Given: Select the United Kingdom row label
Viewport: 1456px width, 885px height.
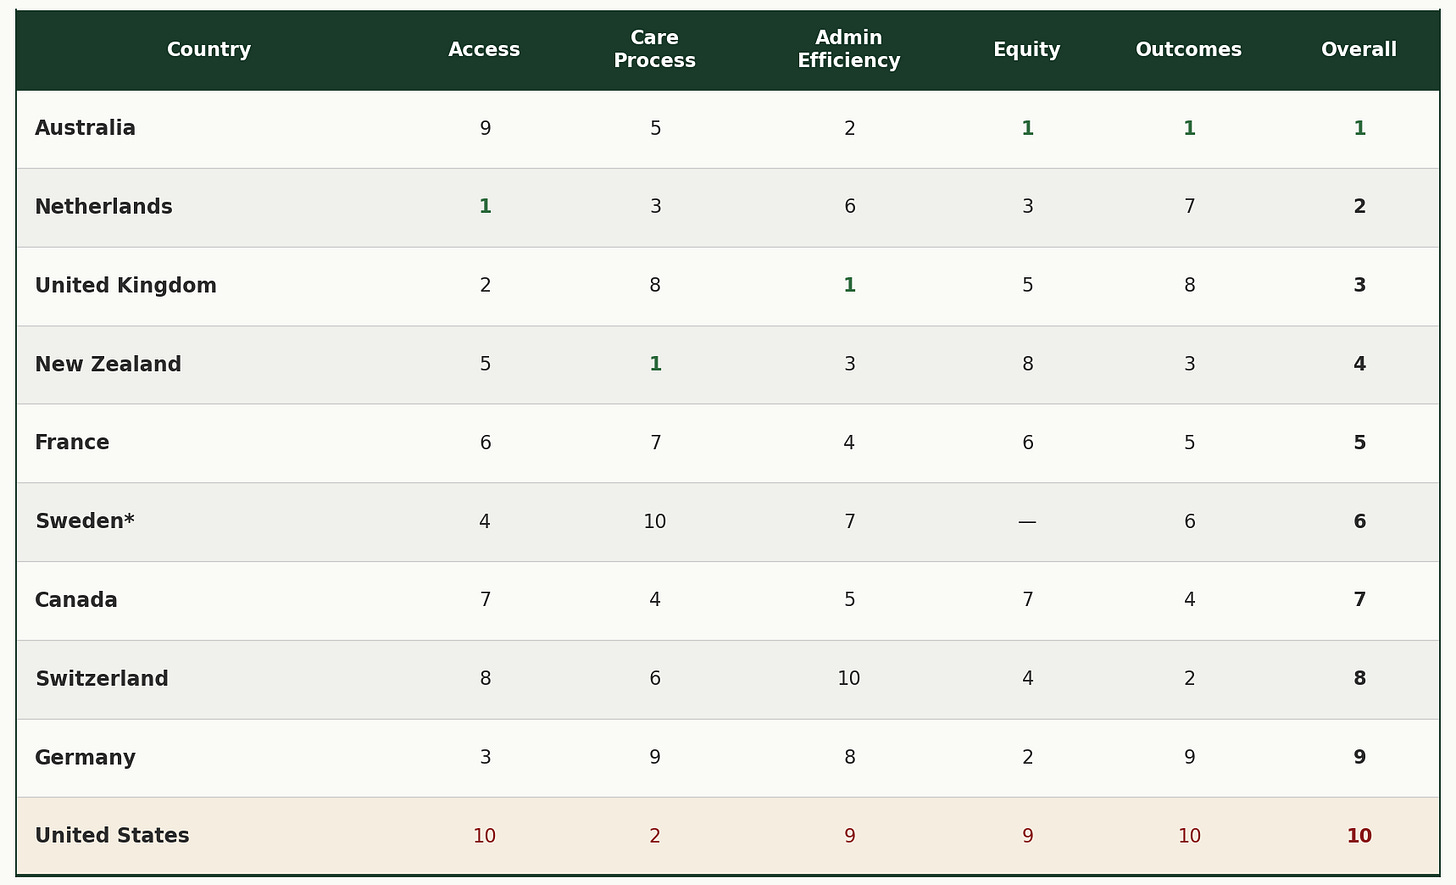Looking at the screenshot, I should tap(126, 286).
